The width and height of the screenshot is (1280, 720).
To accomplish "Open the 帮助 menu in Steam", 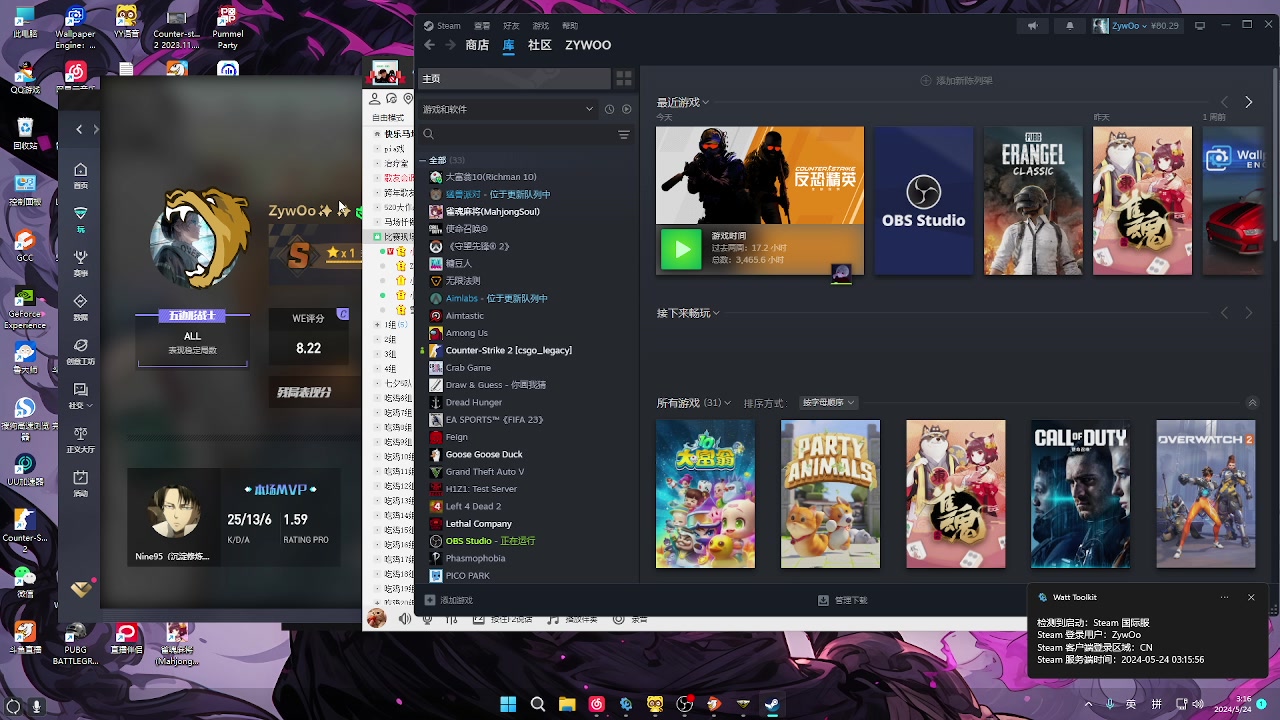I will coord(570,26).
